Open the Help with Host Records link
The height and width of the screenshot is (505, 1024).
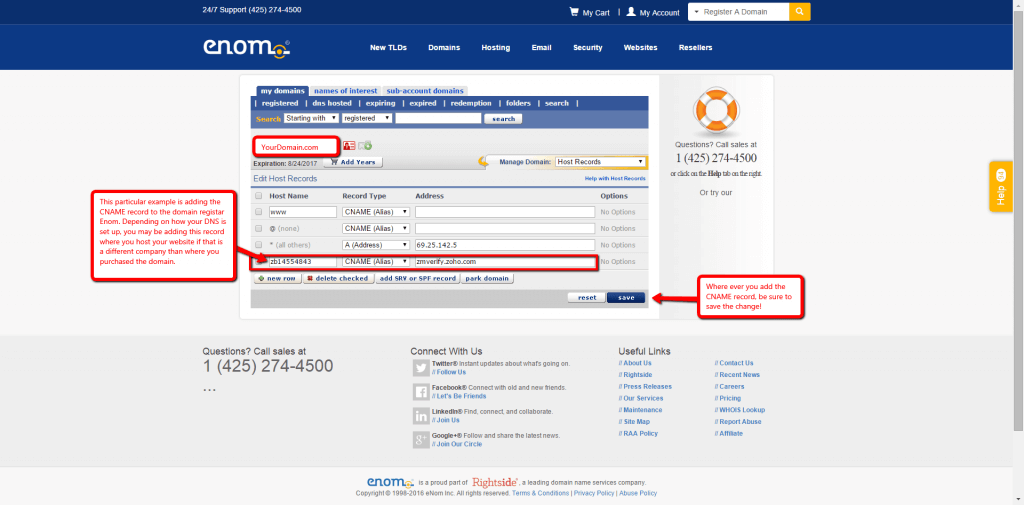615,178
